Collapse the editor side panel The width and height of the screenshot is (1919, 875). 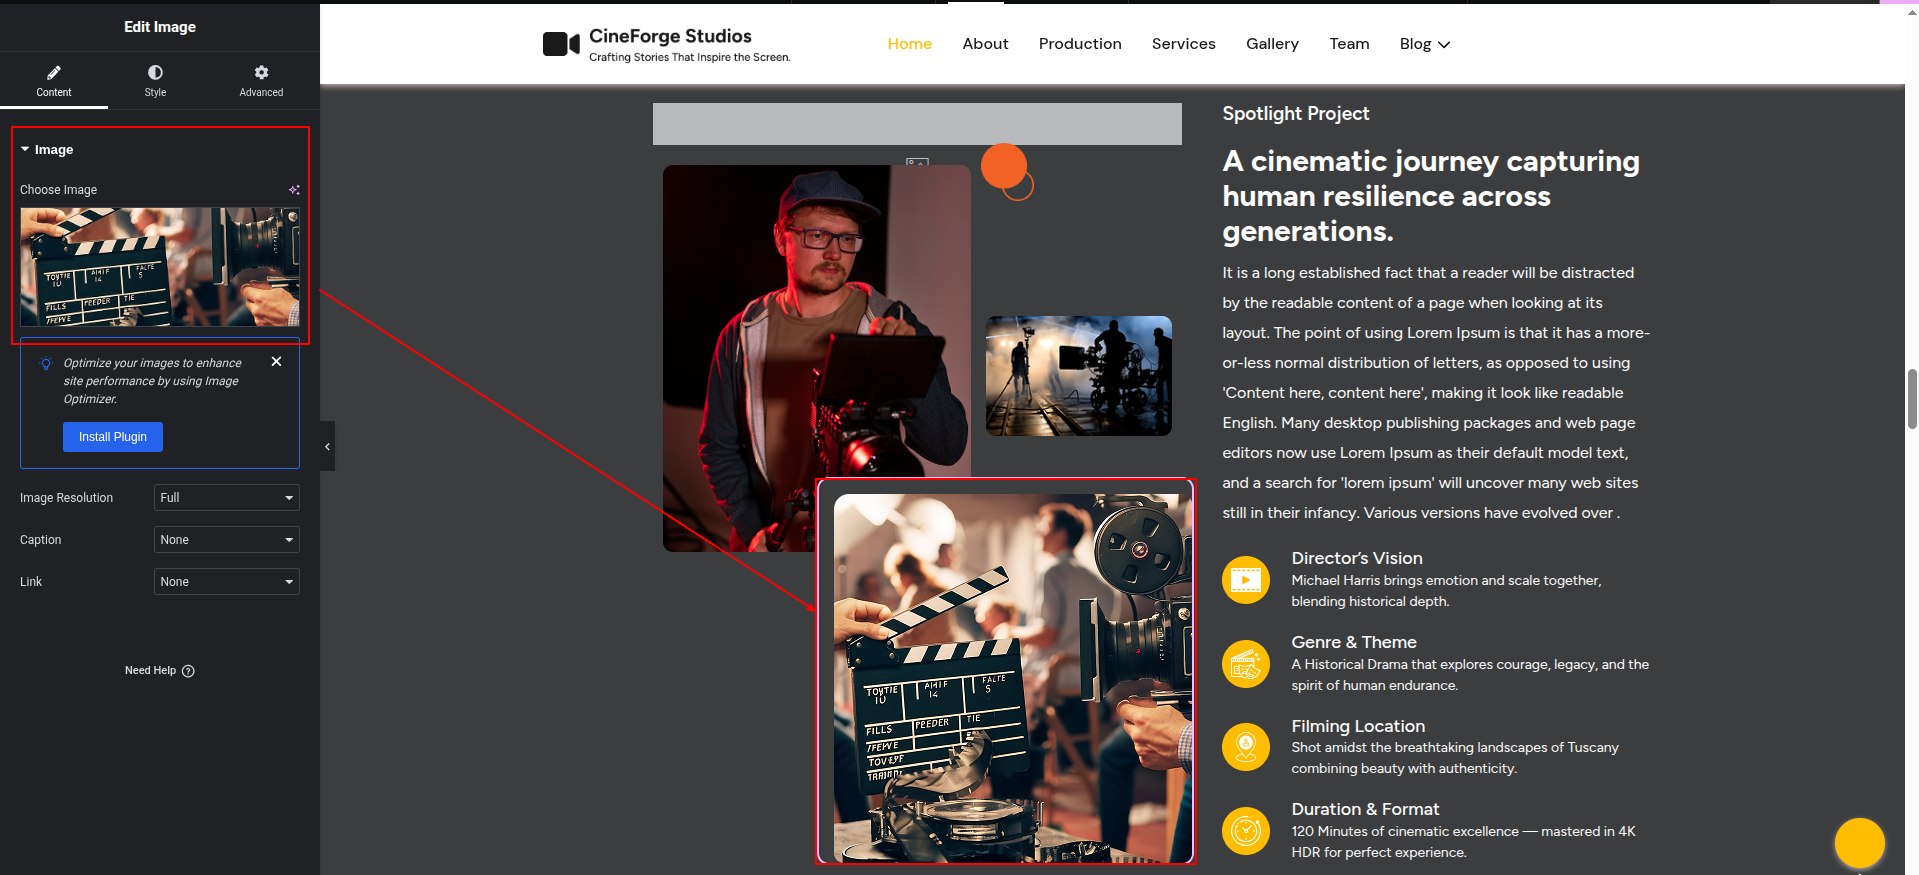tap(327, 447)
